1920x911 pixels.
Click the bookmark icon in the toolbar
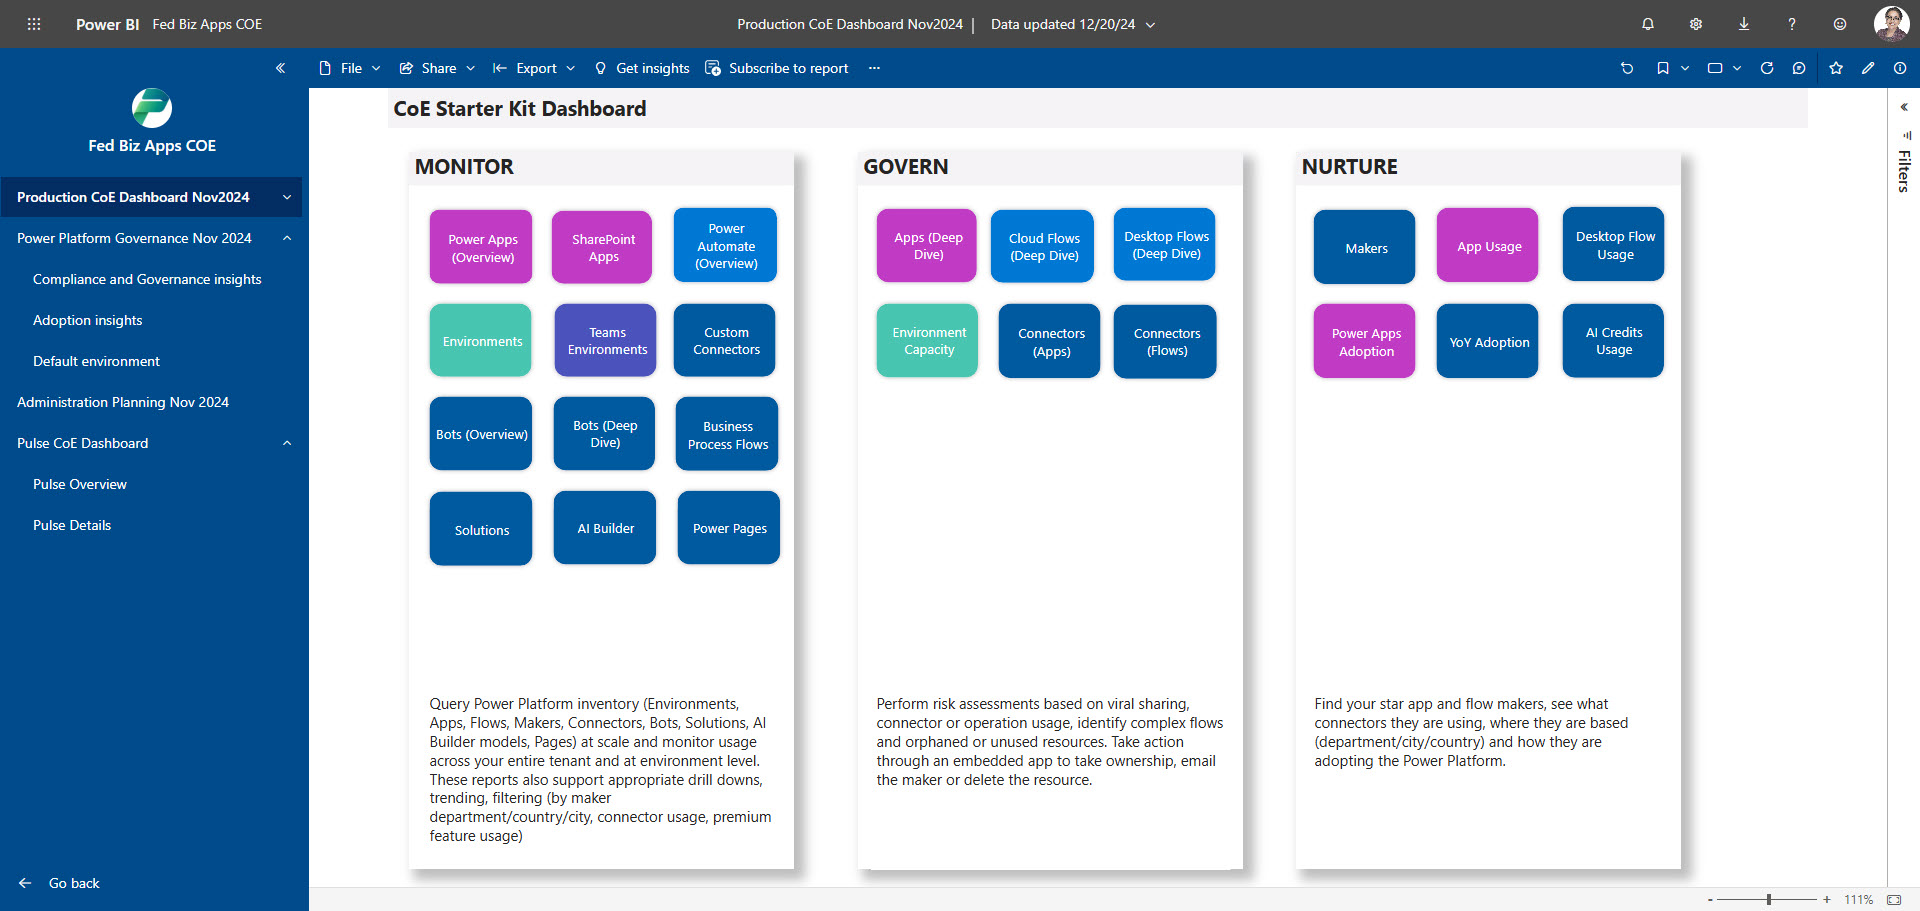(1663, 68)
